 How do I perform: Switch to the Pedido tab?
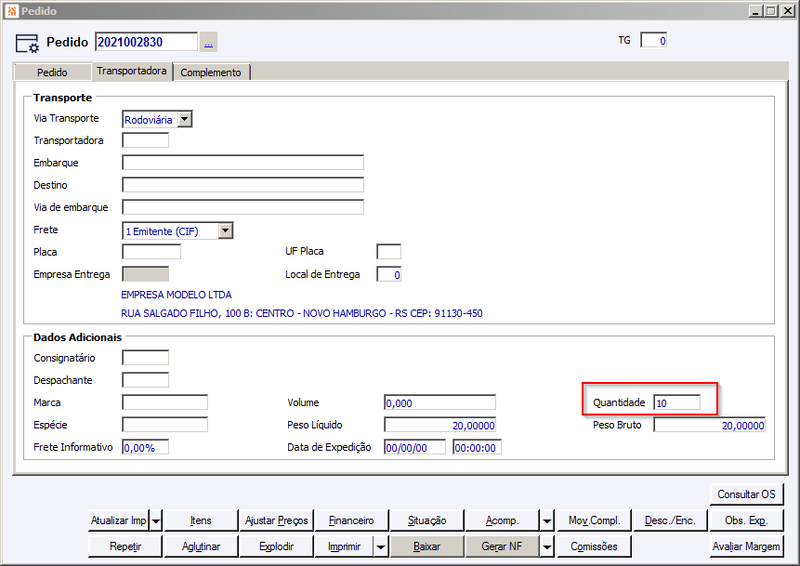(52, 72)
